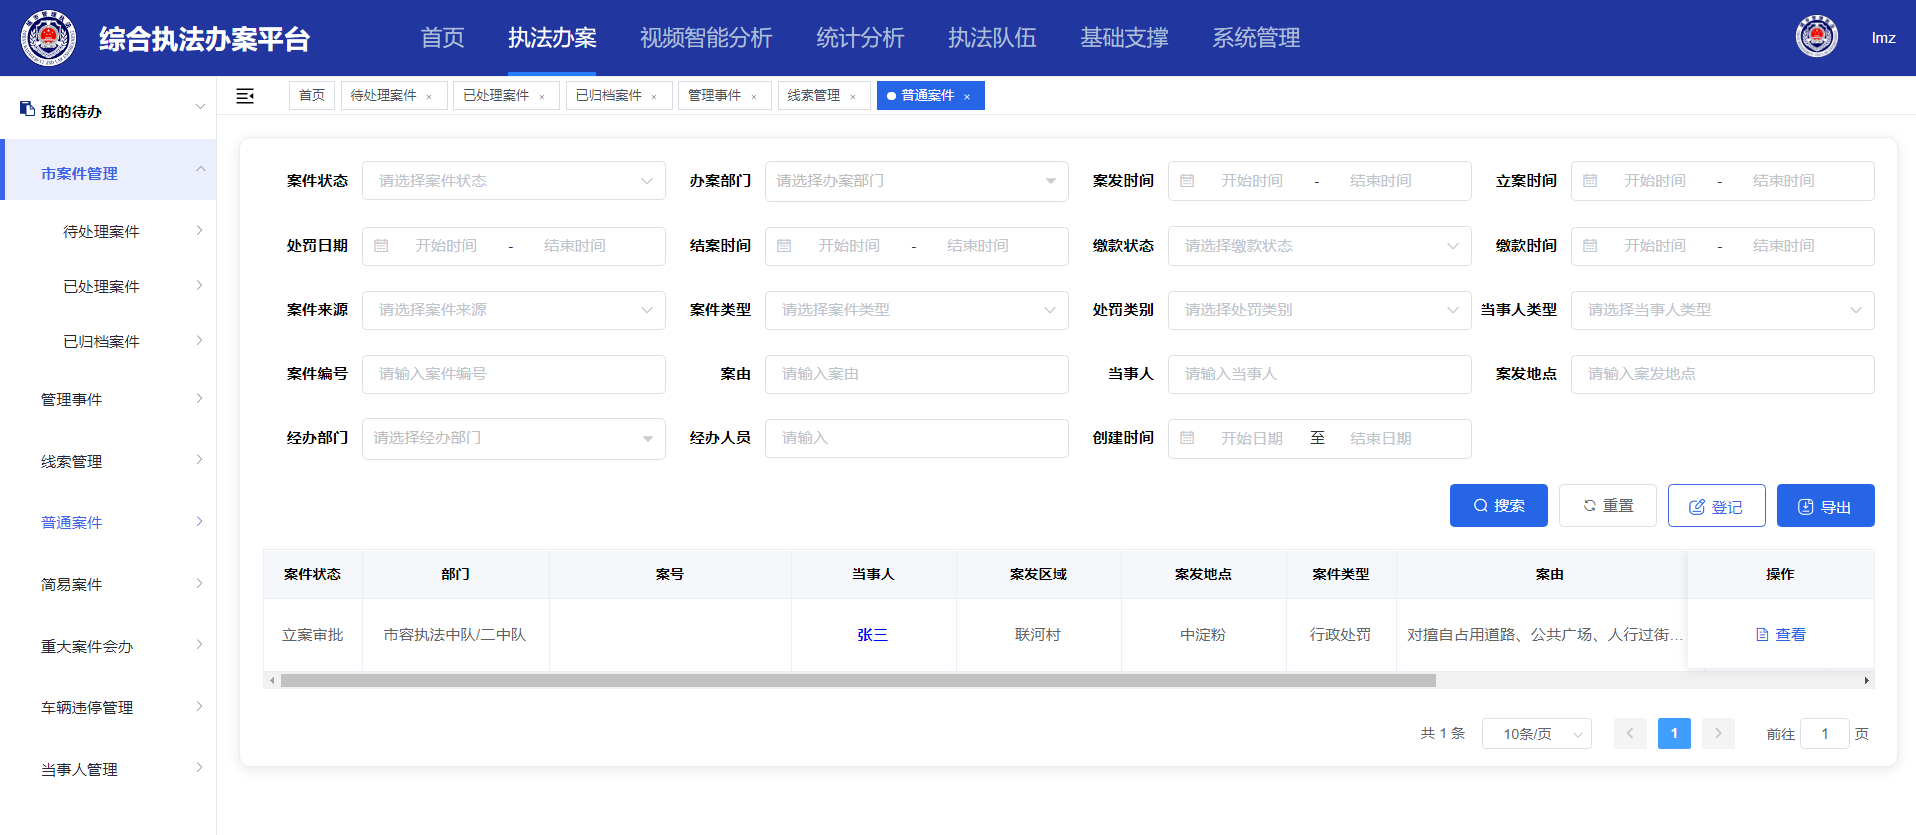
Task: Close the 已处理案件 tab
Action: coord(542,97)
